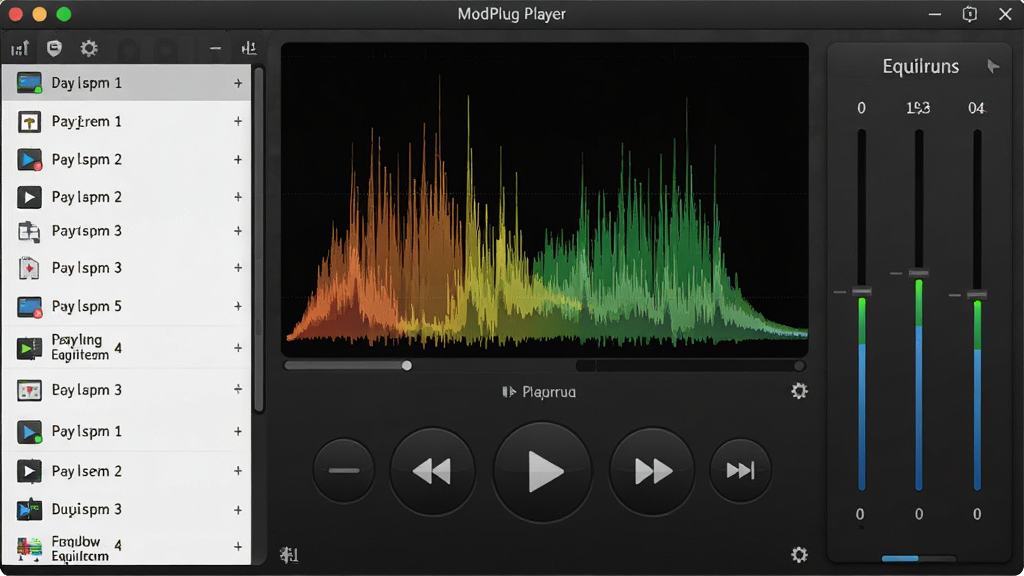Select the Pay:trem 1 playlist entry

127,121
